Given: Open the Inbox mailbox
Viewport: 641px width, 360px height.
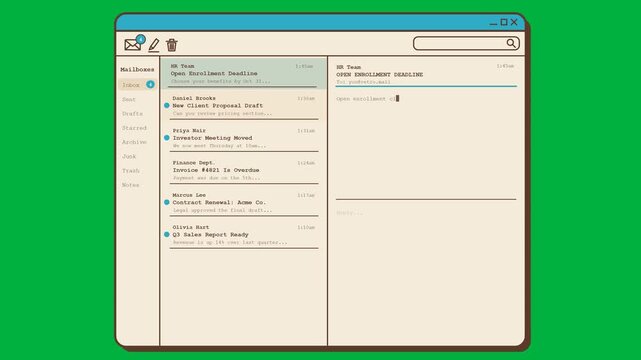Looking at the screenshot, I should pos(137,85).
